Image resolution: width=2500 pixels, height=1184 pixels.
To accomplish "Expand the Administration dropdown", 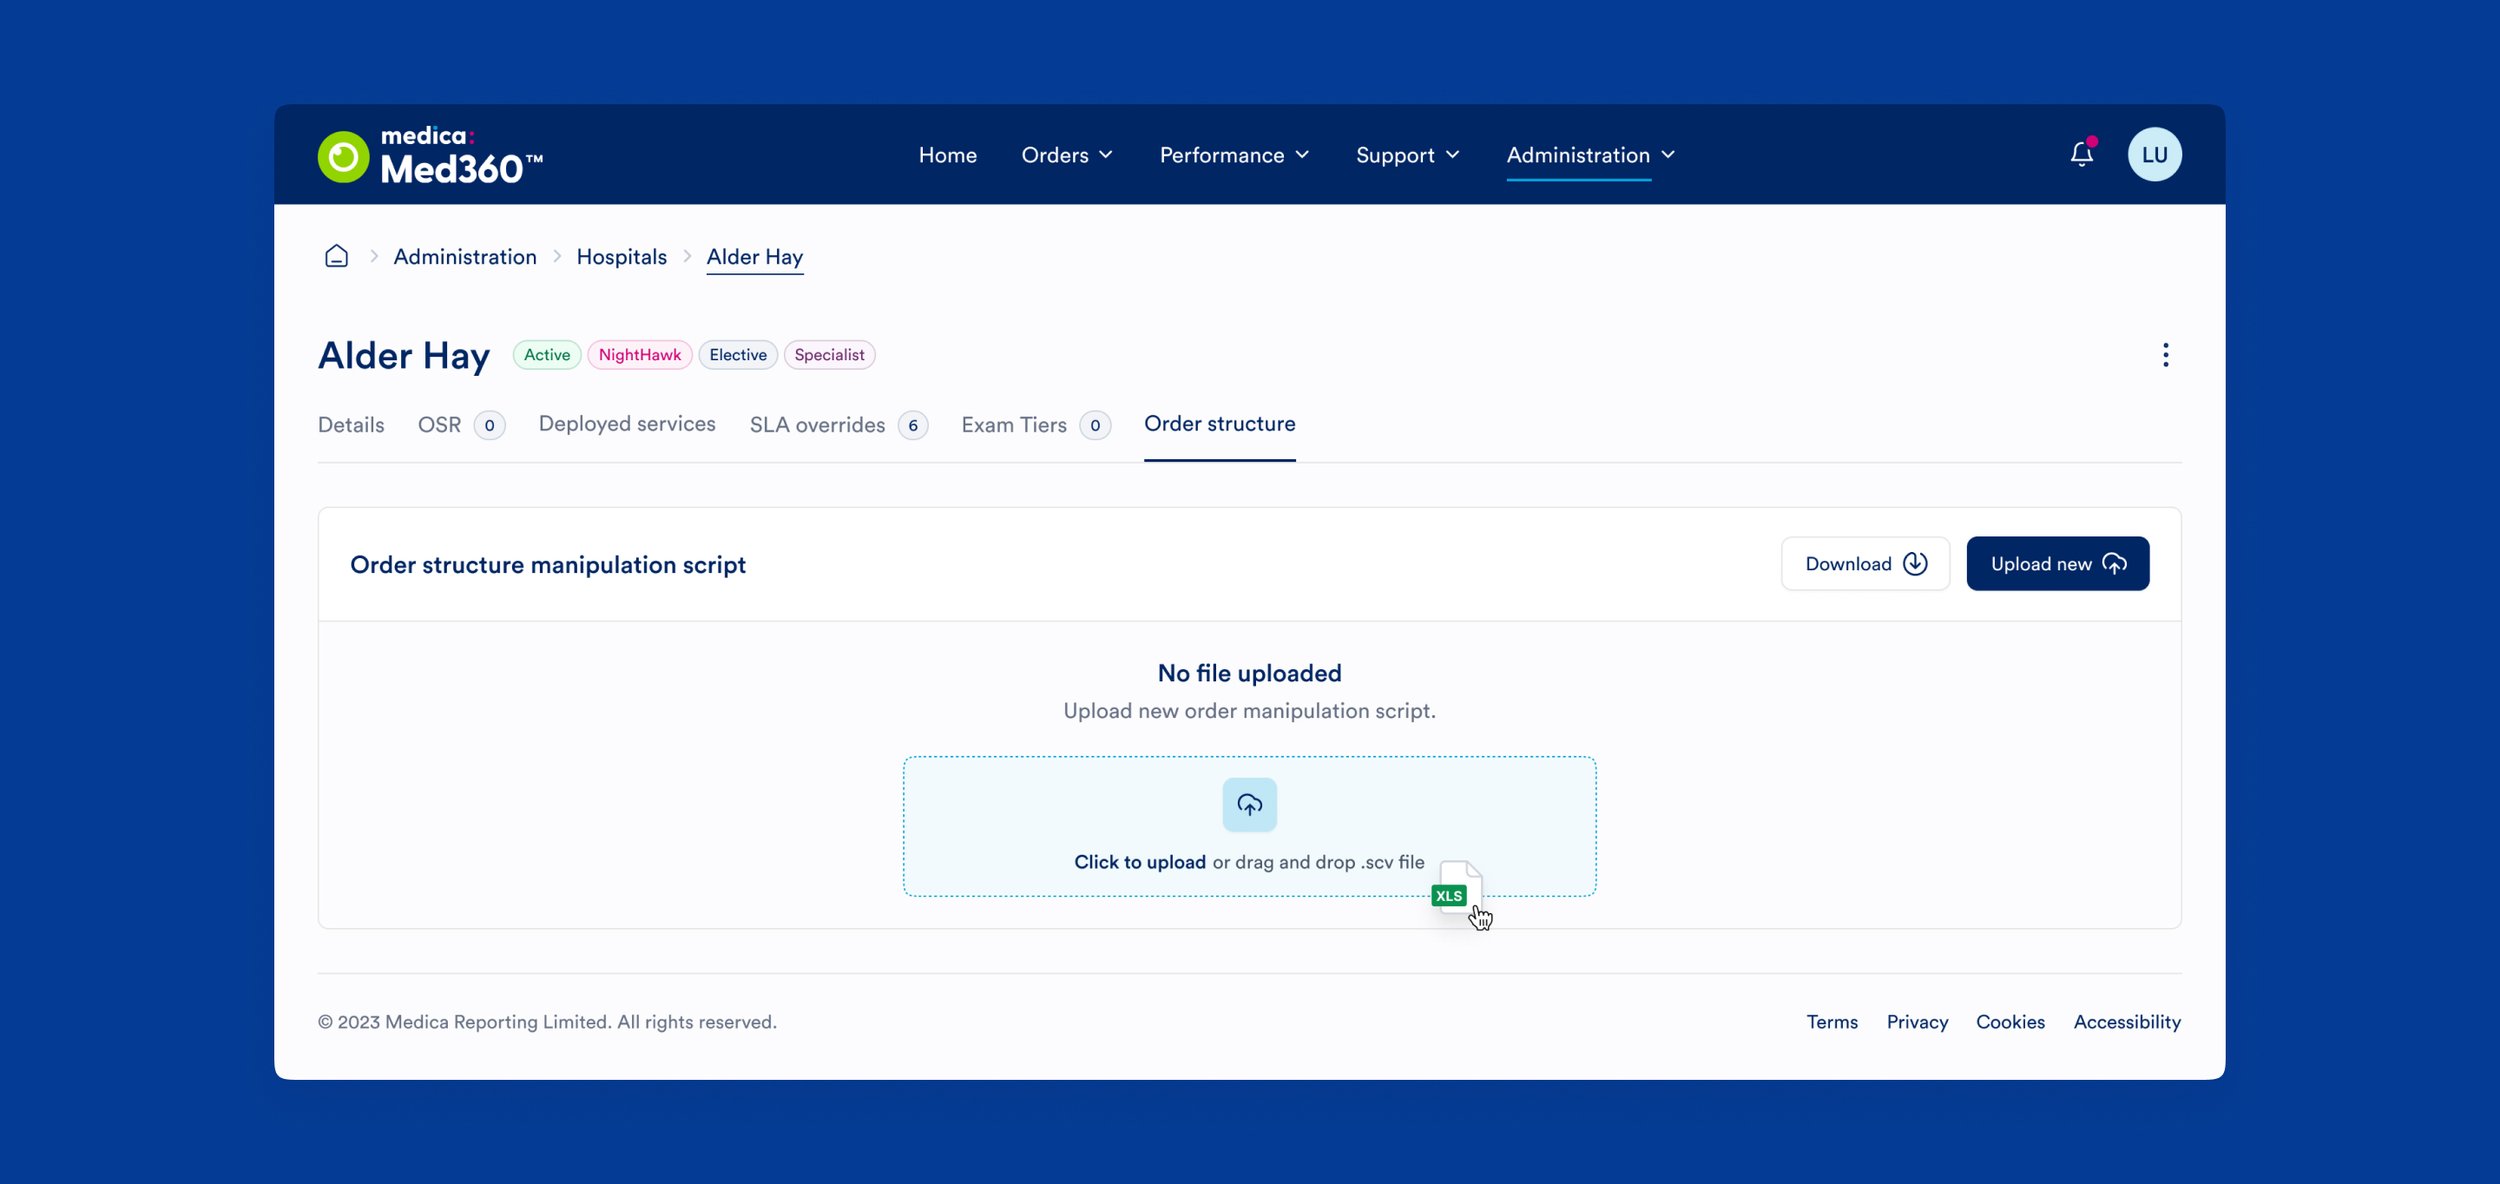I will click(x=1590, y=155).
